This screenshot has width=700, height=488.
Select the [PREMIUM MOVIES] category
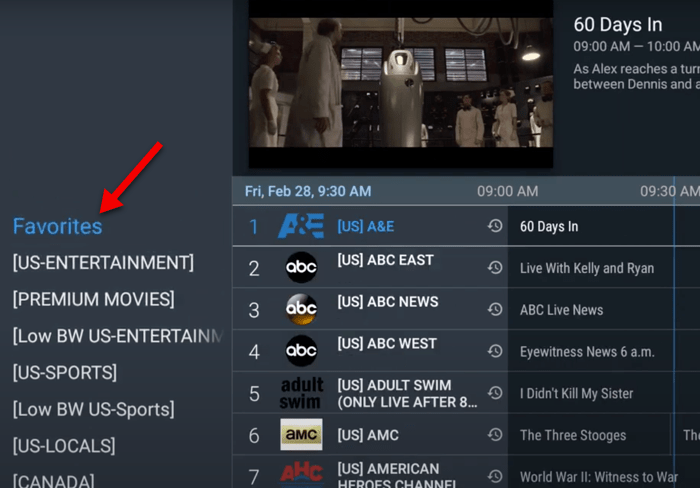pyautogui.click(x=93, y=299)
